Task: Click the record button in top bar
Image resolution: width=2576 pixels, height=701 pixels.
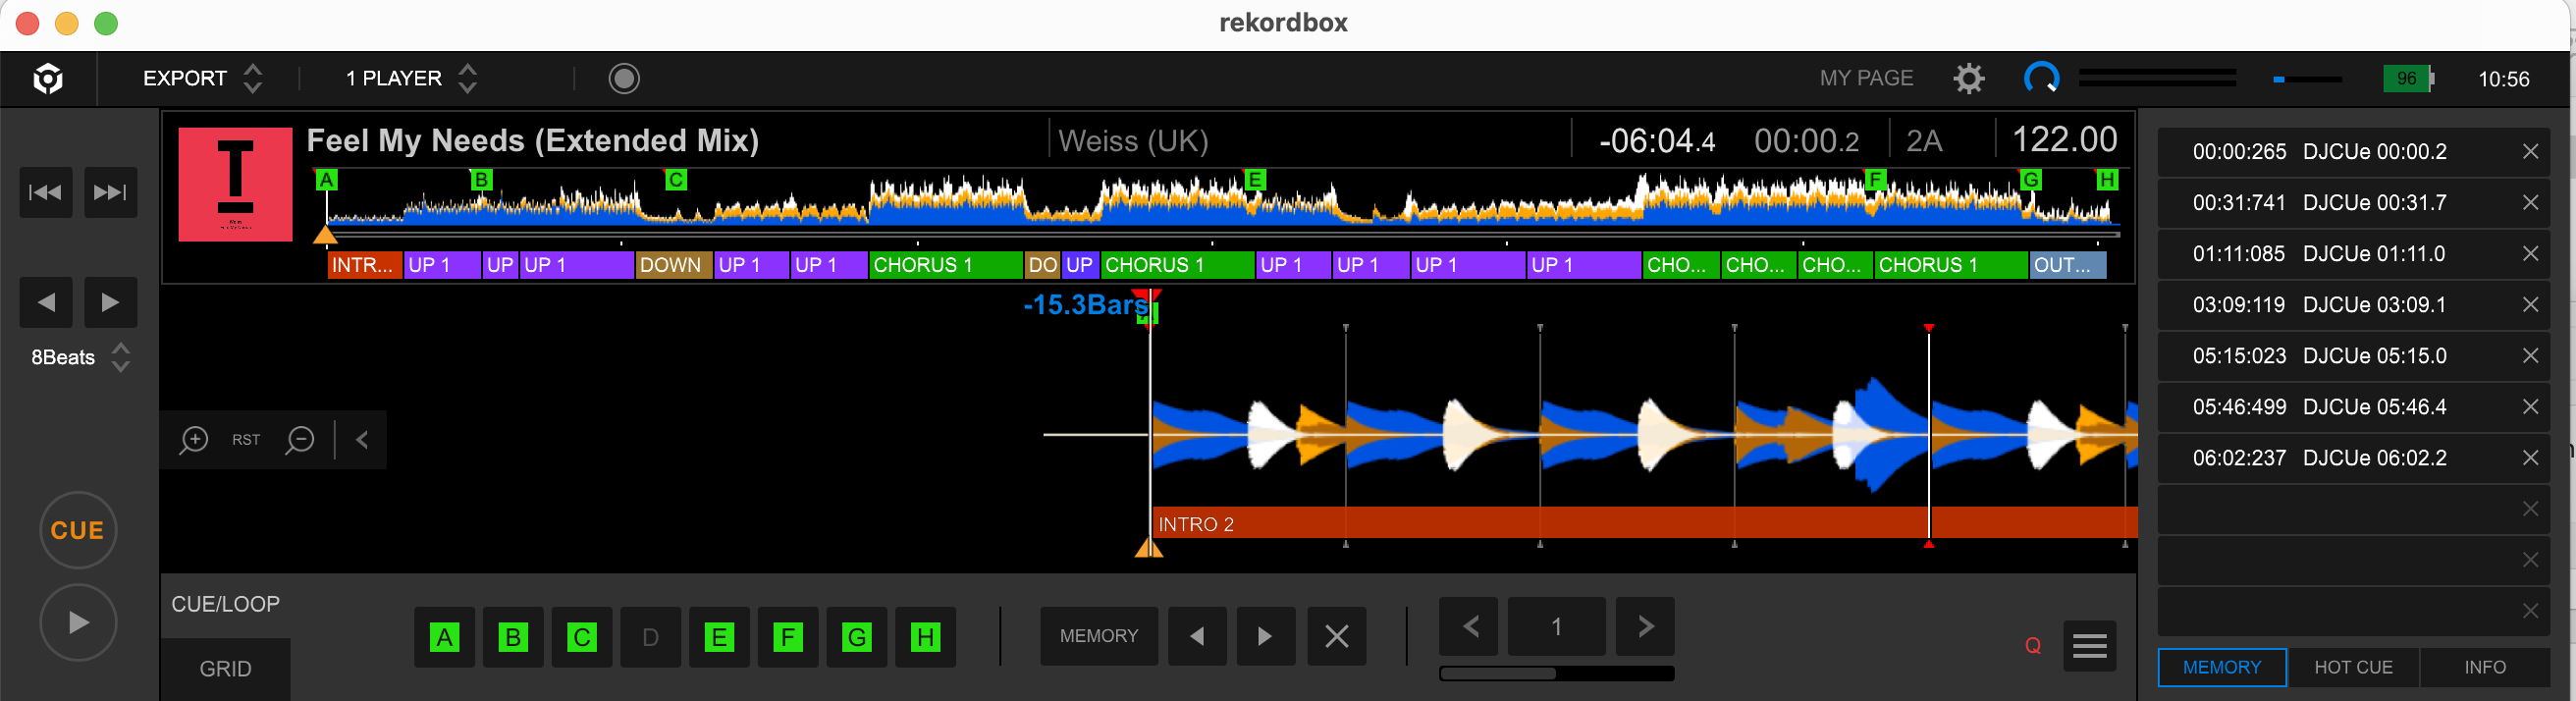Action: [624, 78]
